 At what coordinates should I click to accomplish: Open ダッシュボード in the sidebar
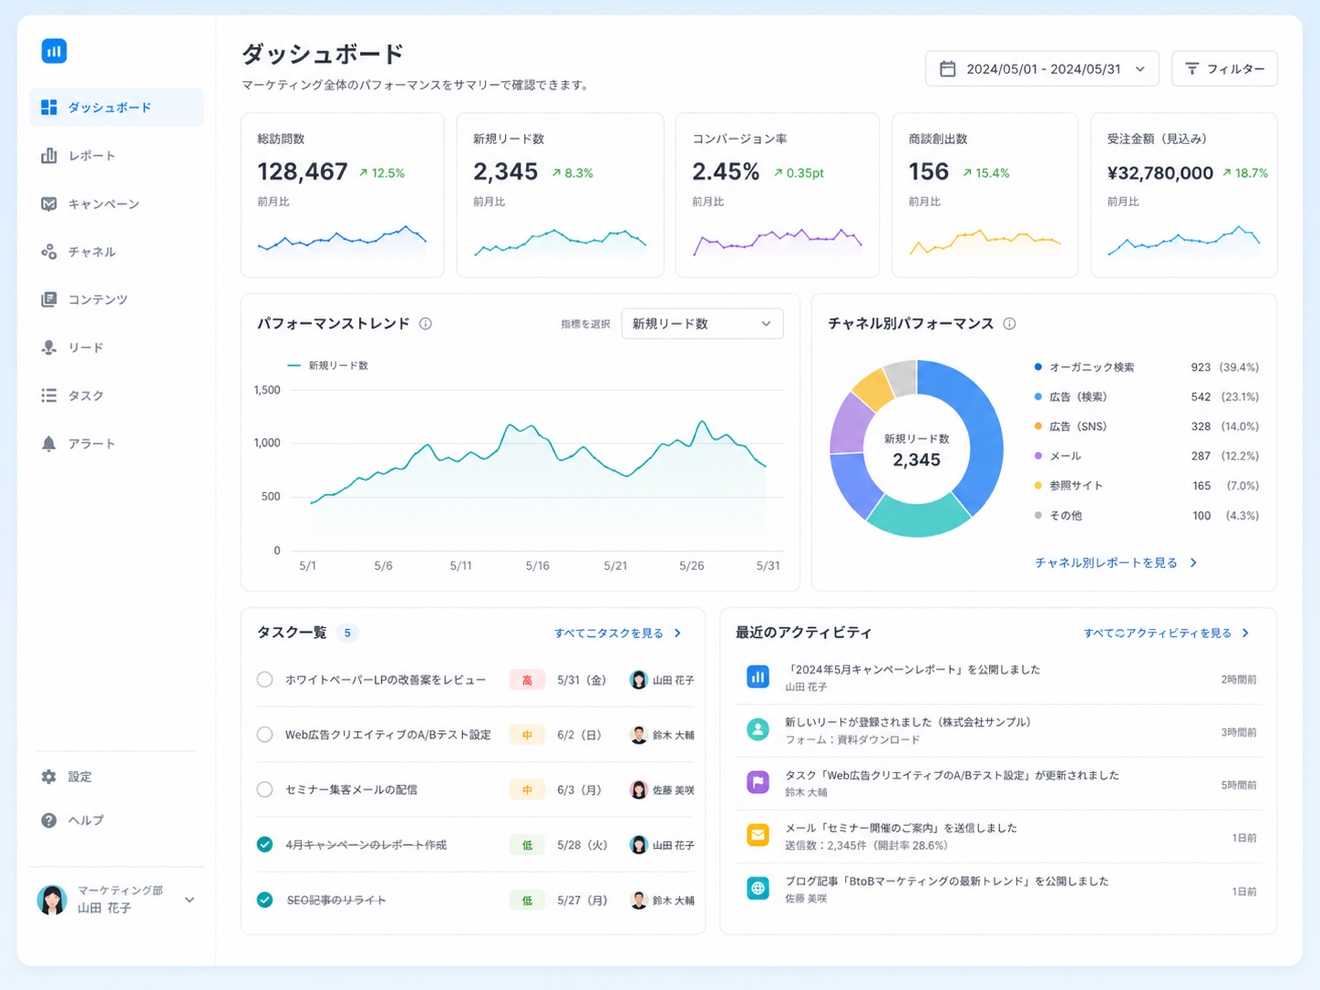(116, 107)
